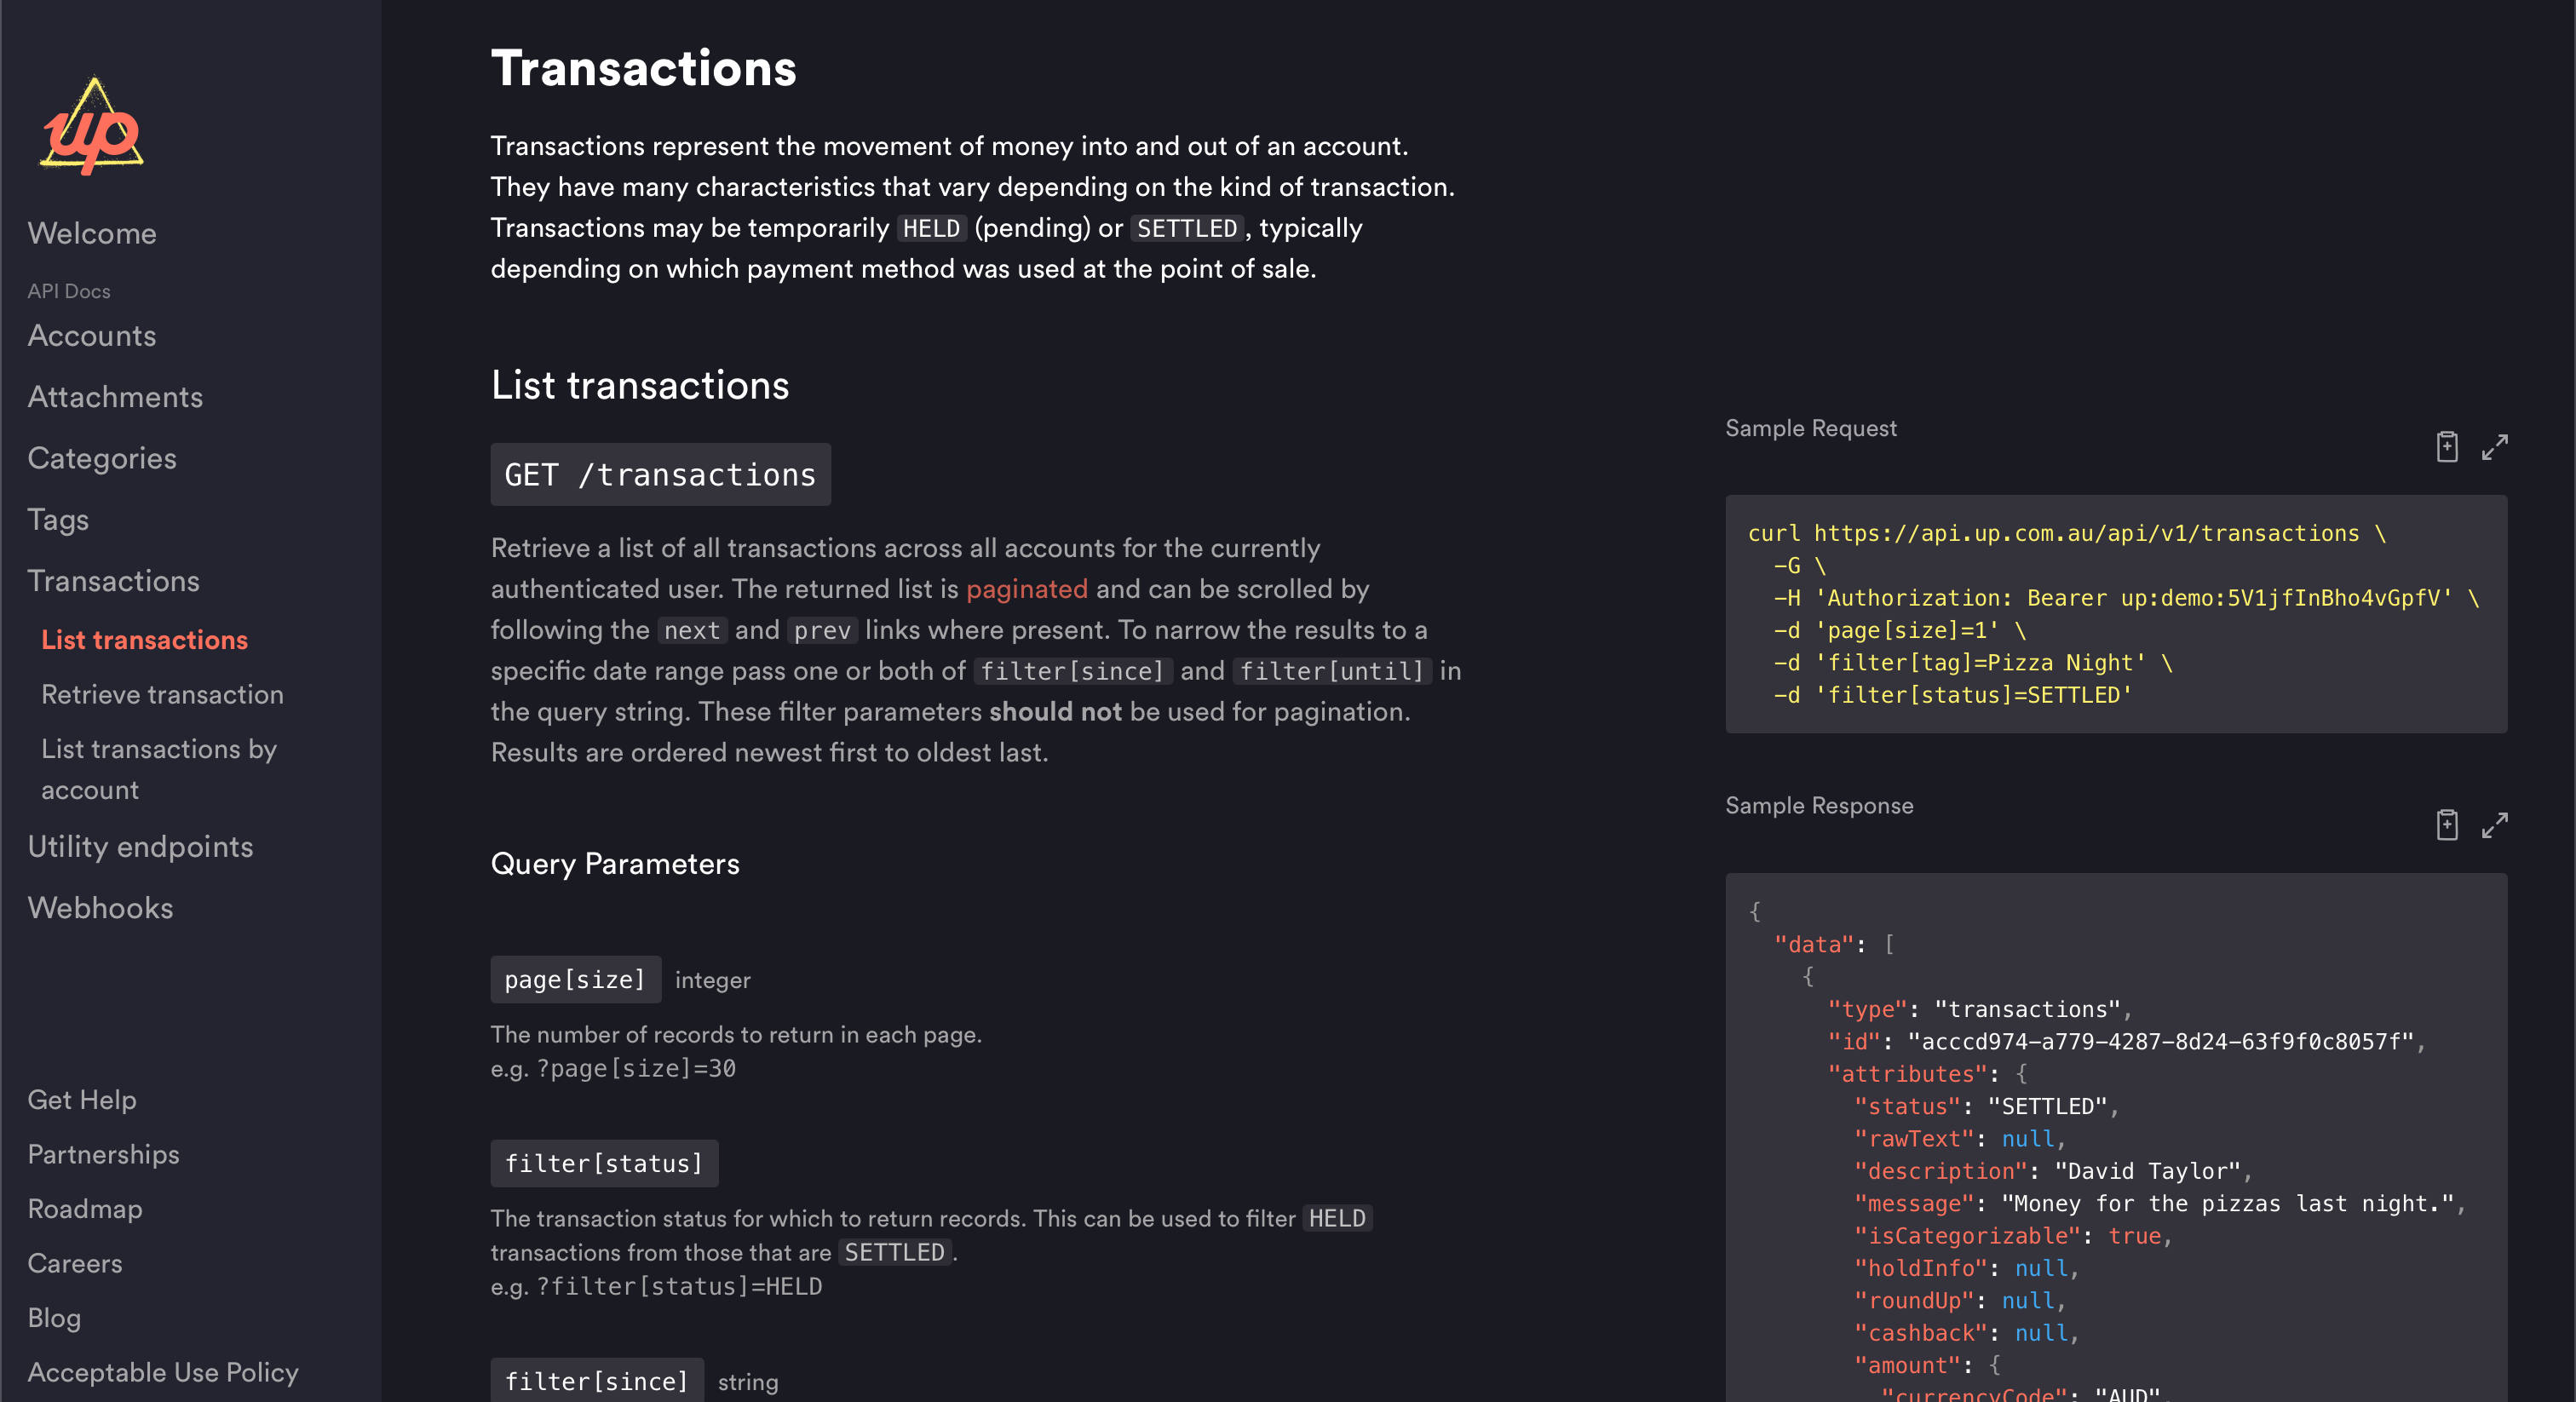This screenshot has height=1402, width=2576.
Task: Open the Roadmap link
Action: (85, 1208)
